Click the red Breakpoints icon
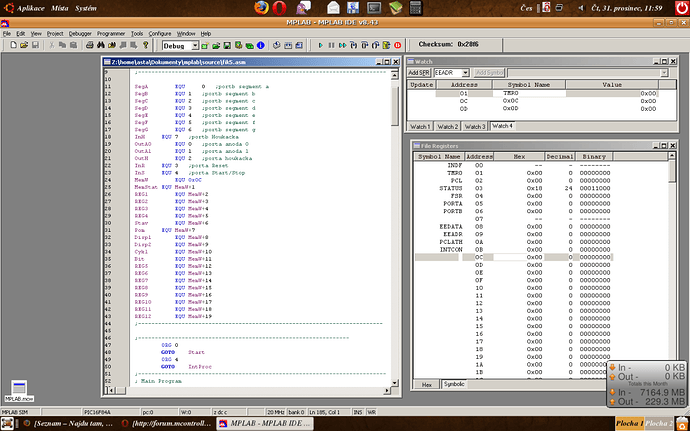The image size is (690, 431). tap(397, 45)
